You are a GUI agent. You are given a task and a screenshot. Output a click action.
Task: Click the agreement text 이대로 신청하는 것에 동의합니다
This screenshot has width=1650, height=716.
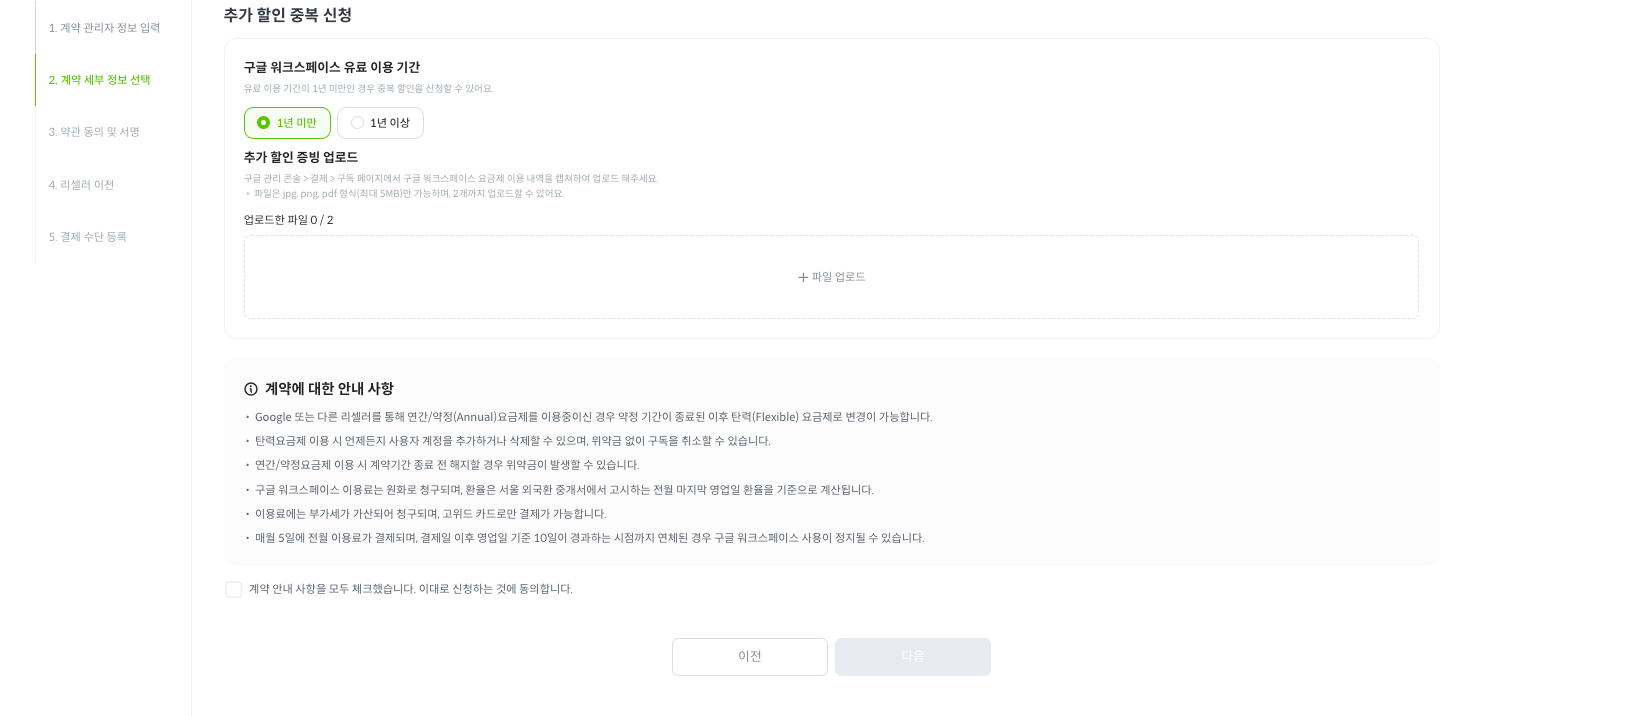495,589
